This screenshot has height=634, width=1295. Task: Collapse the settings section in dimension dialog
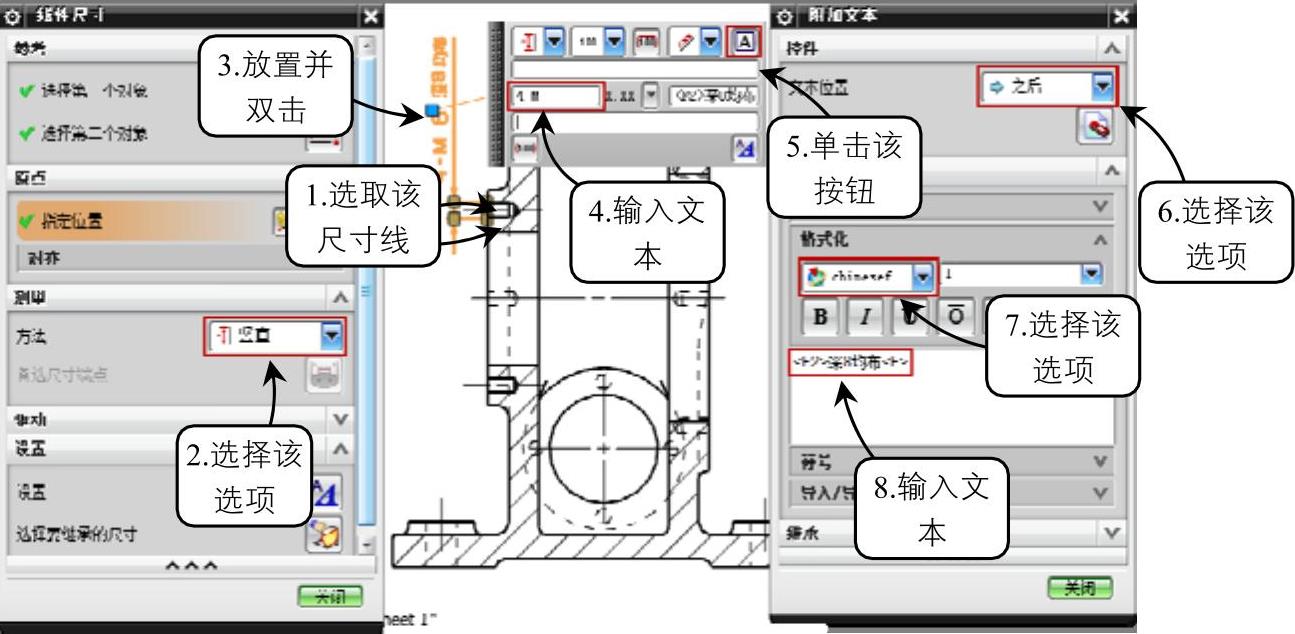pyautogui.click(x=340, y=449)
